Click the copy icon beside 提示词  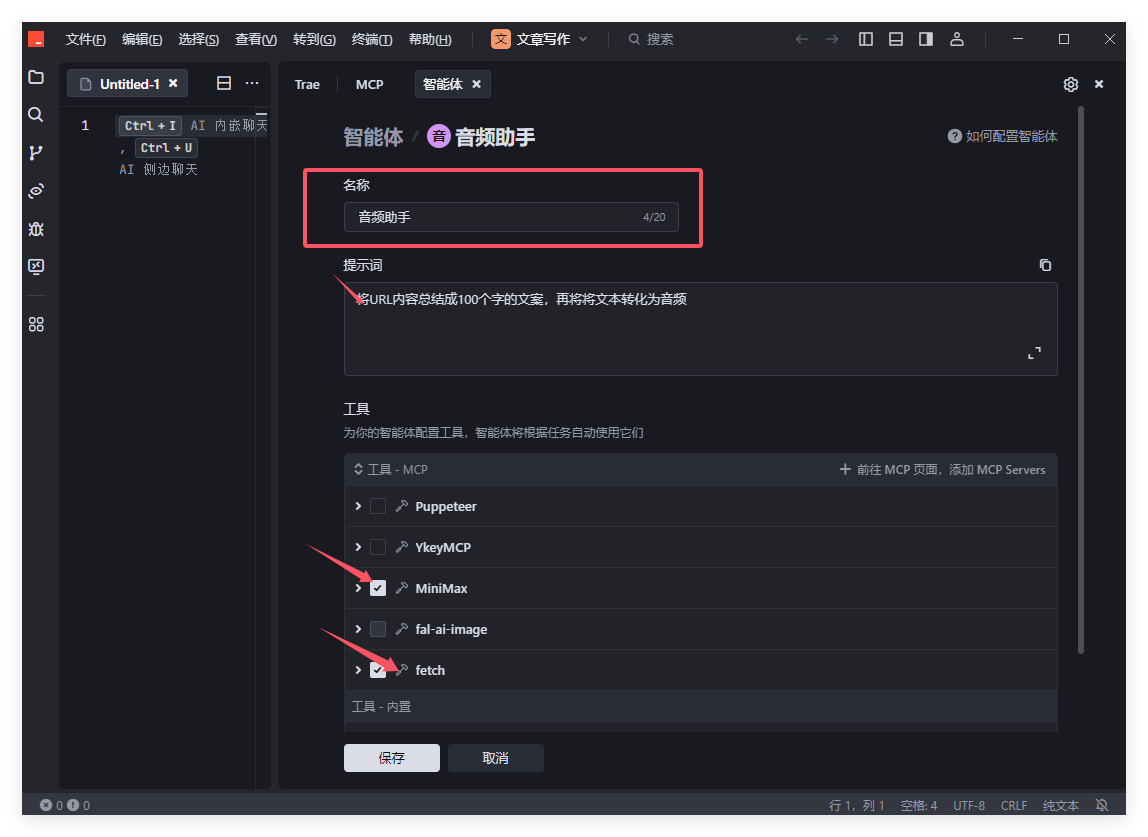(1045, 265)
